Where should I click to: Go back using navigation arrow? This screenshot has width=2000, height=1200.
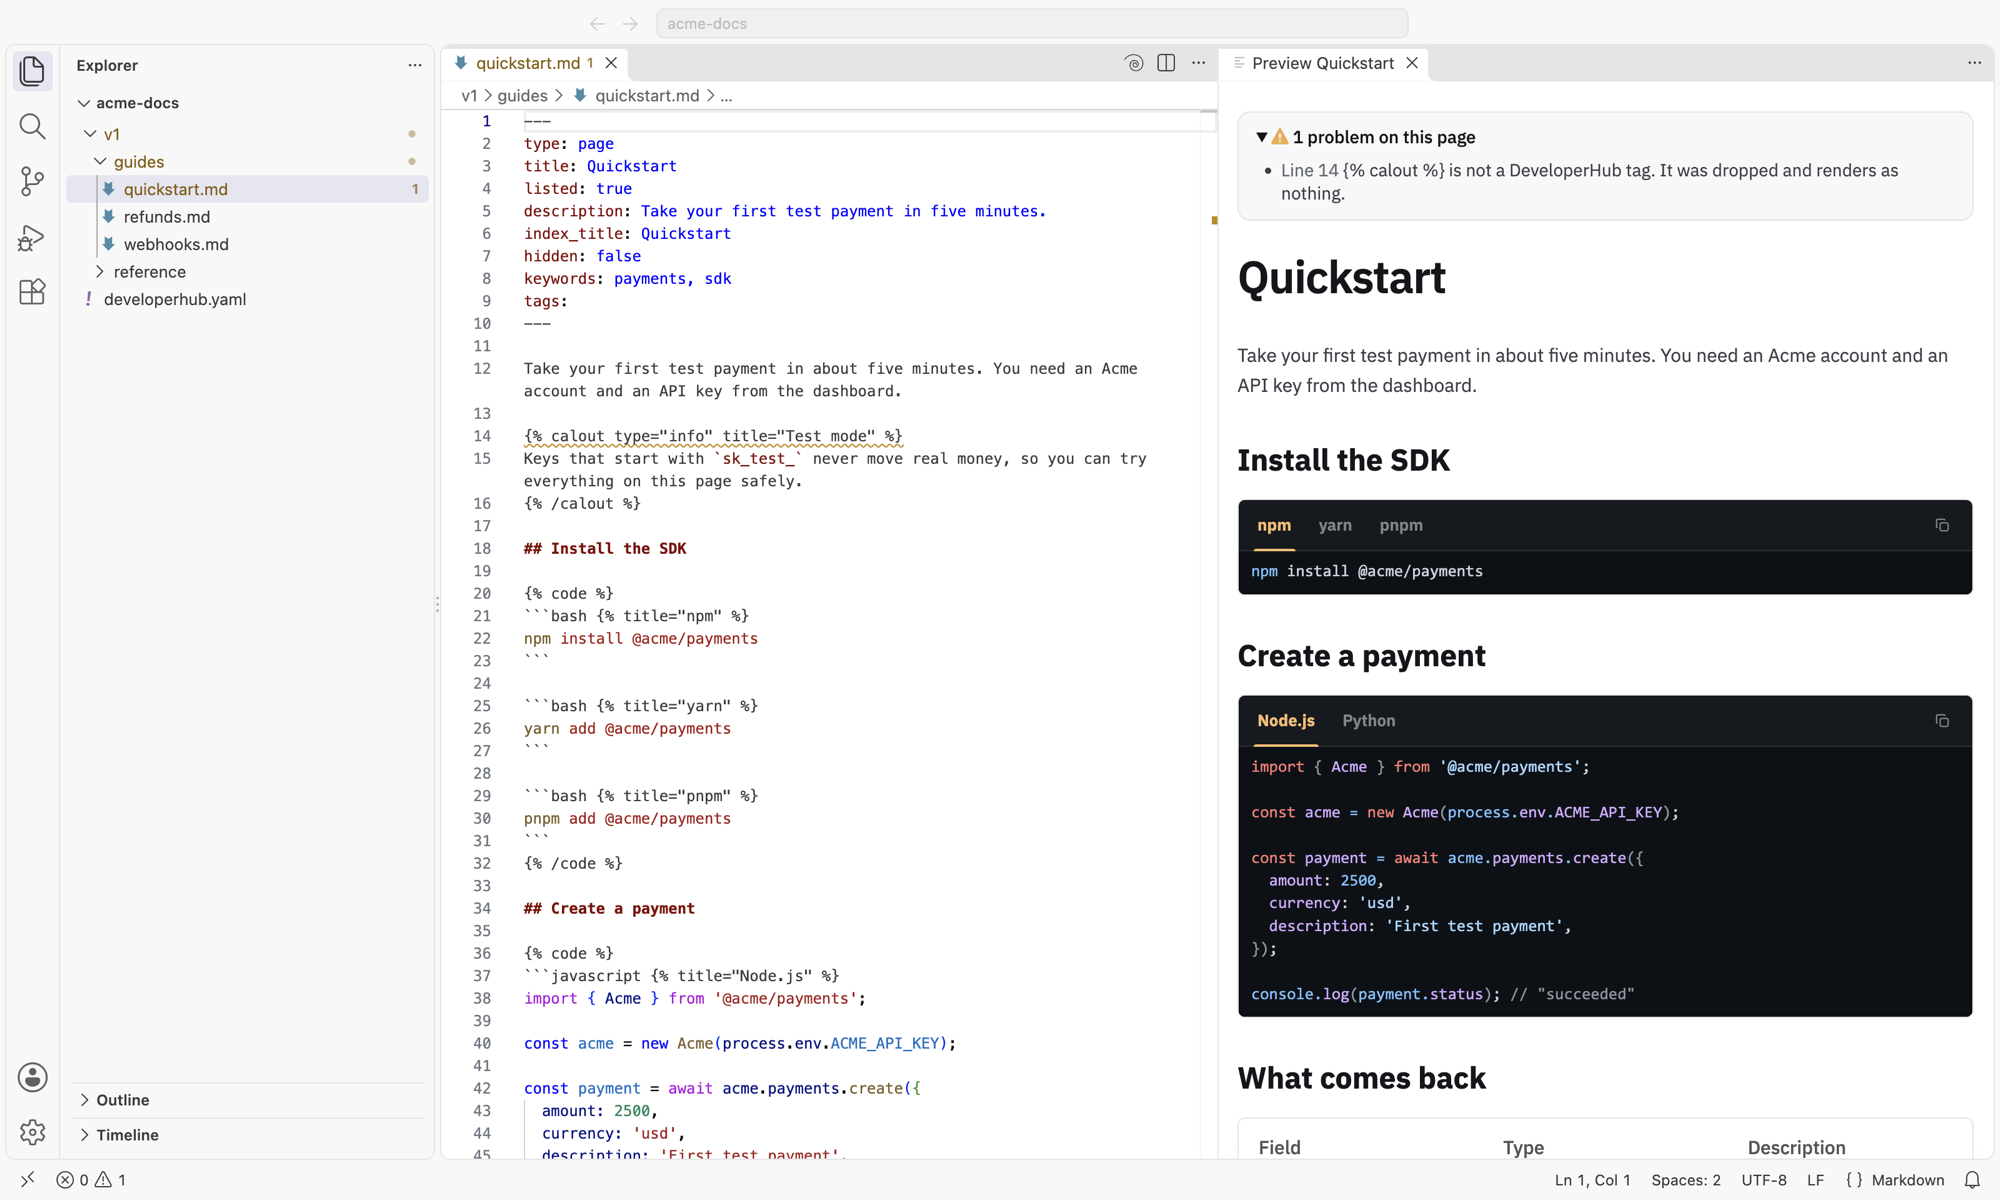[597, 23]
